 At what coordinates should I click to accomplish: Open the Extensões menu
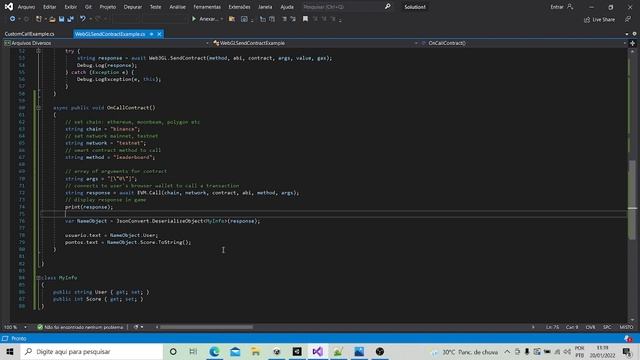239,7
